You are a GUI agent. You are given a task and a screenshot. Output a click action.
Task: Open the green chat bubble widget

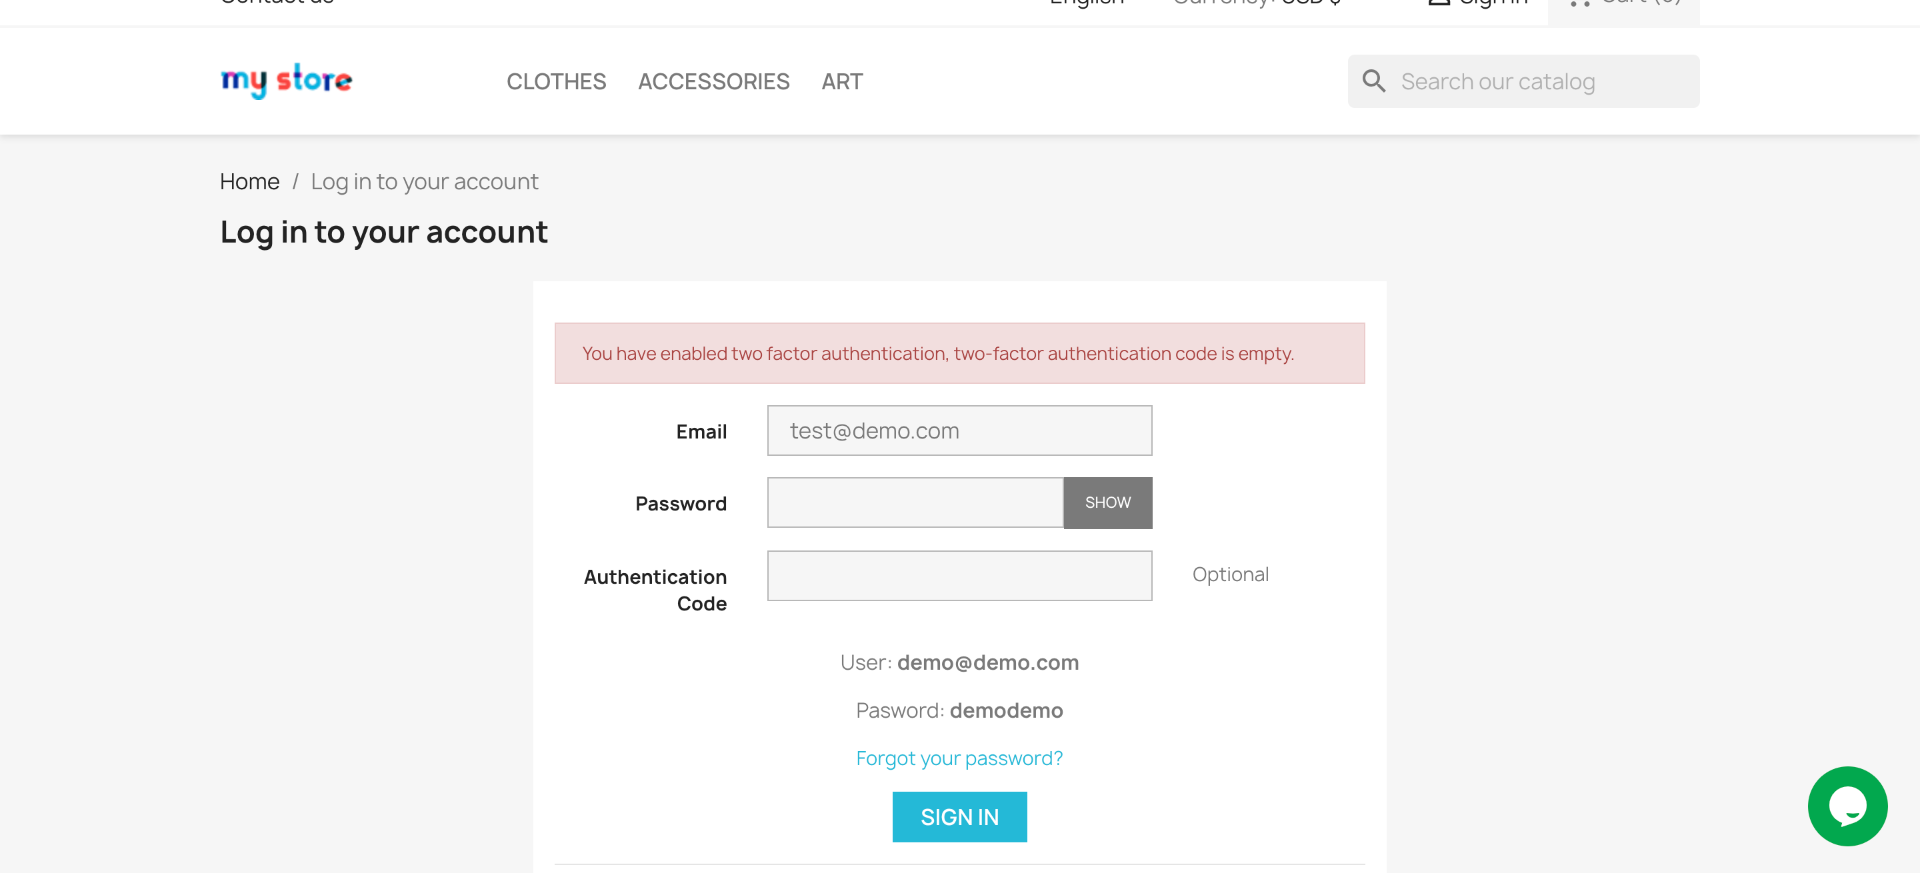(x=1847, y=806)
